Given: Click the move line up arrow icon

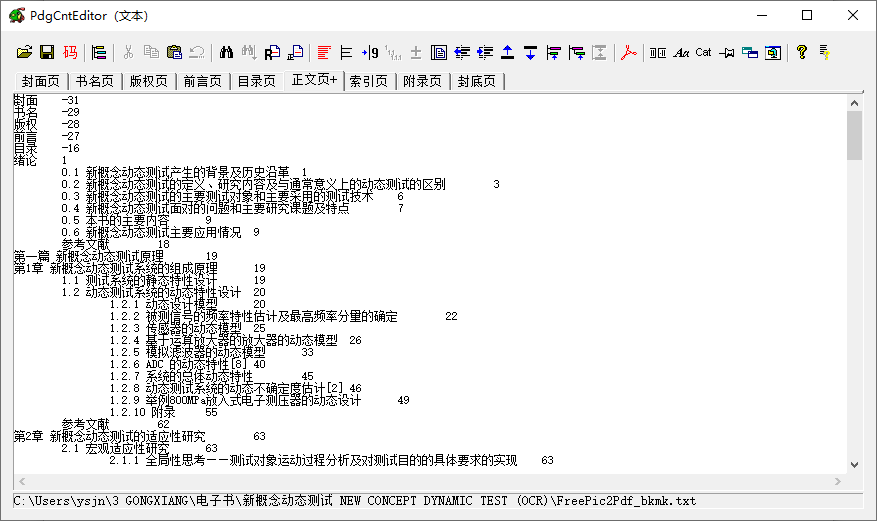Looking at the screenshot, I should (507, 53).
